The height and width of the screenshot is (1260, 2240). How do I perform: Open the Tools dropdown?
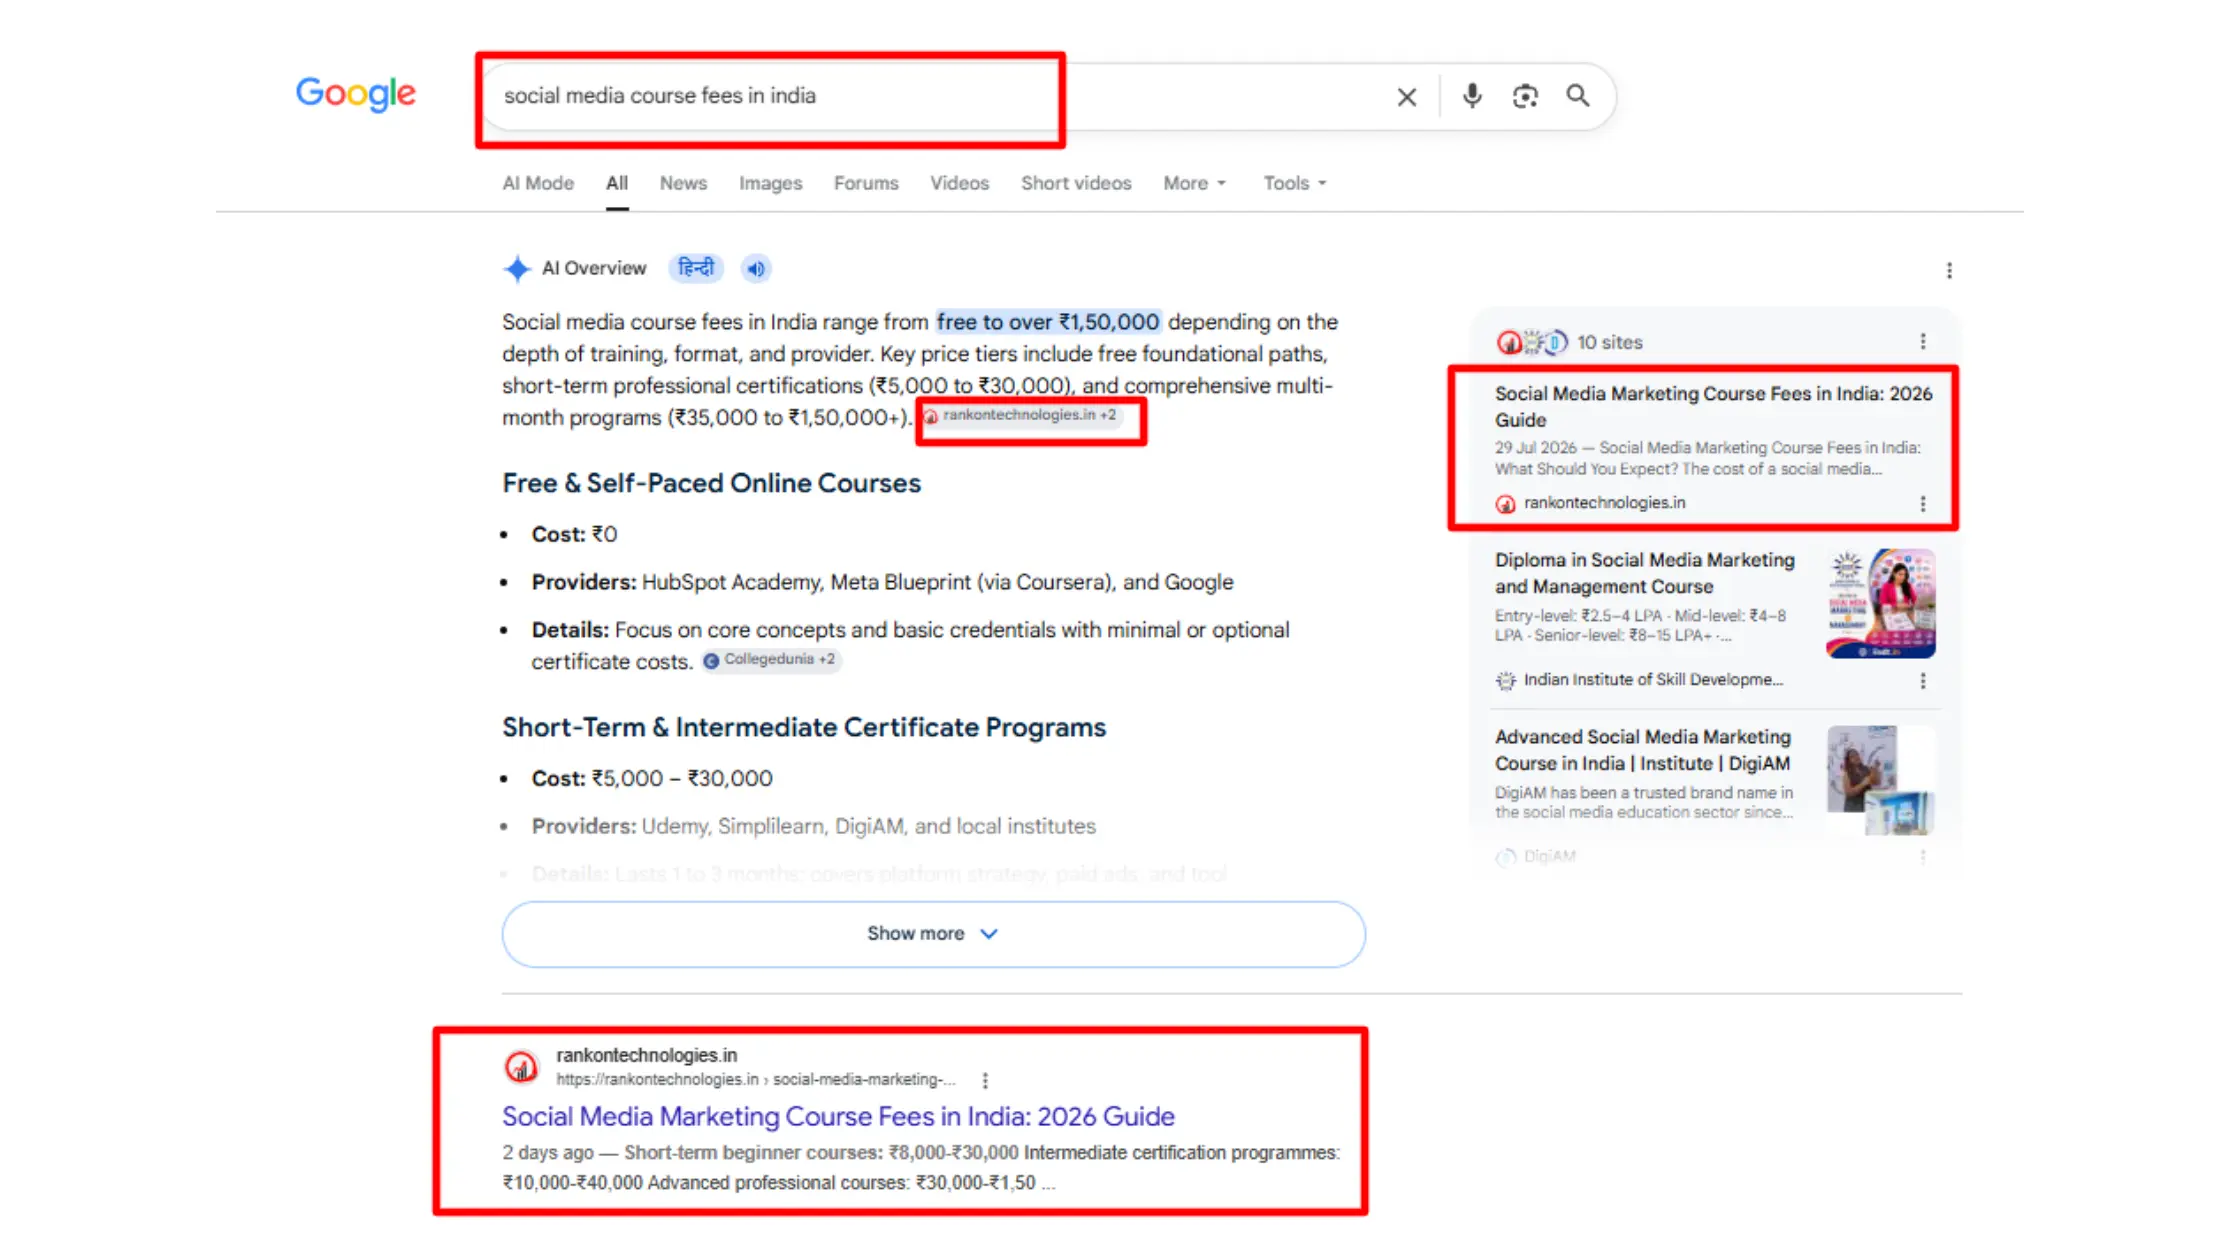coord(1294,183)
